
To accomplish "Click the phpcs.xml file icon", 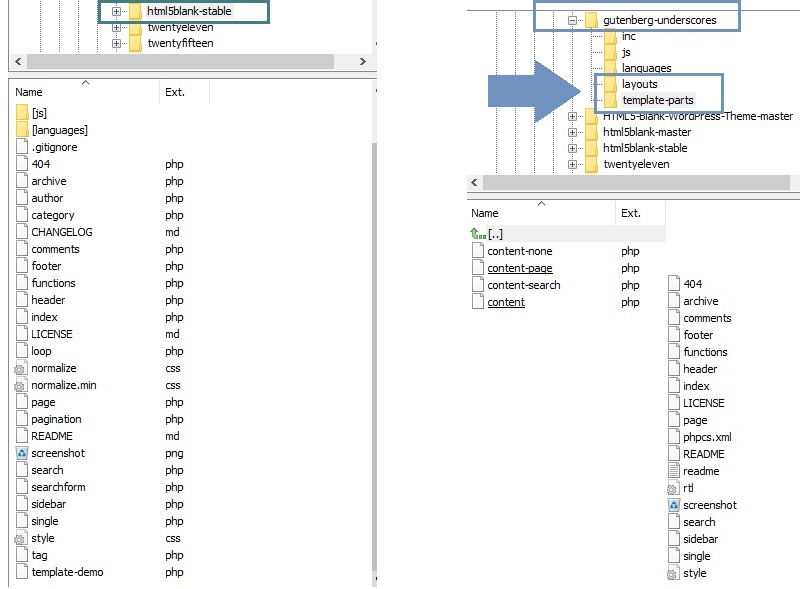I will click(674, 437).
